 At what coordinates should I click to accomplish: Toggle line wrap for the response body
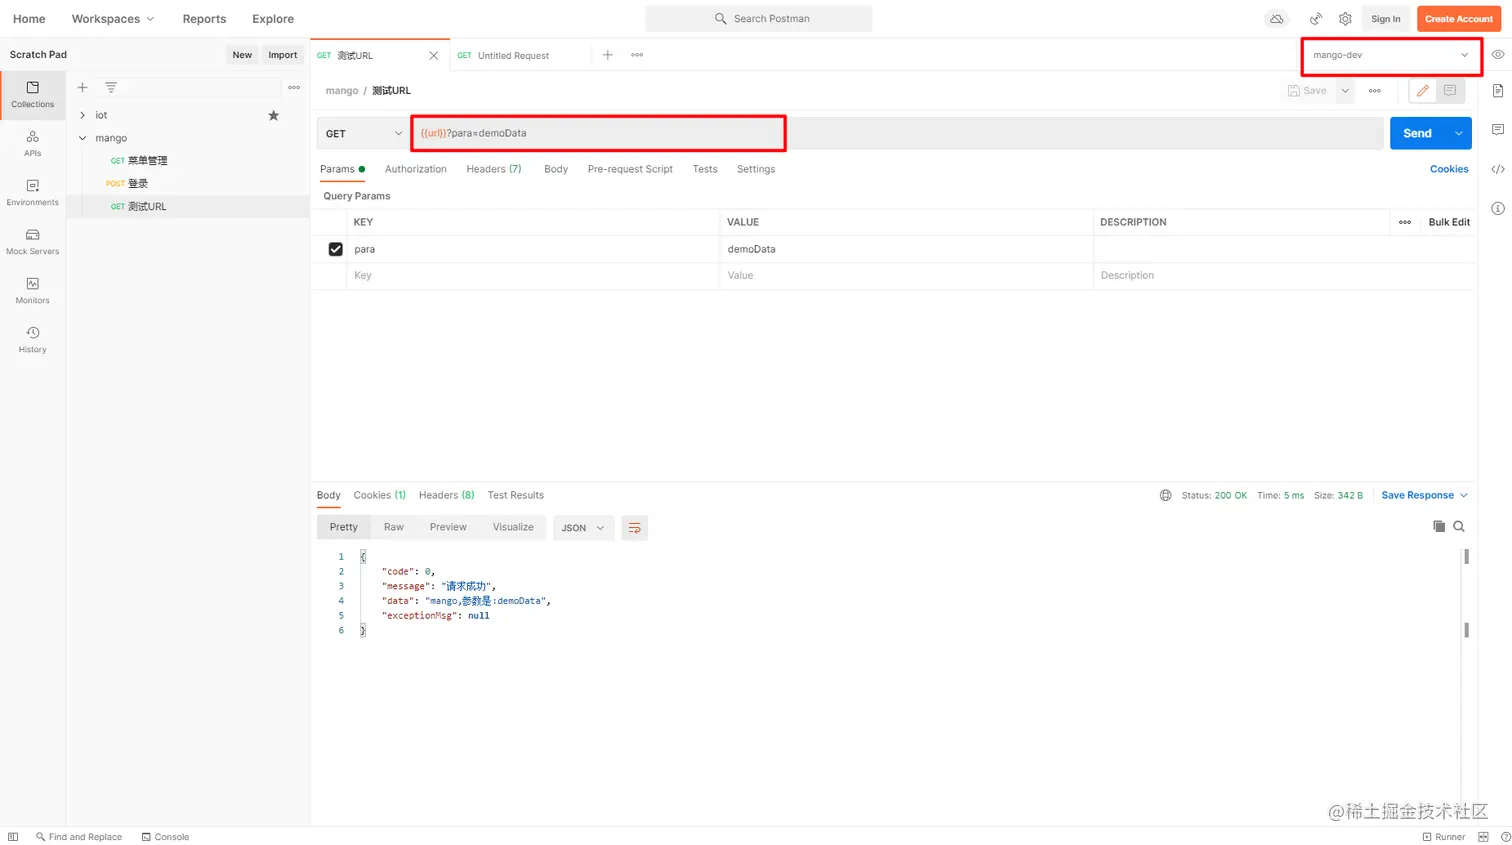(x=634, y=528)
